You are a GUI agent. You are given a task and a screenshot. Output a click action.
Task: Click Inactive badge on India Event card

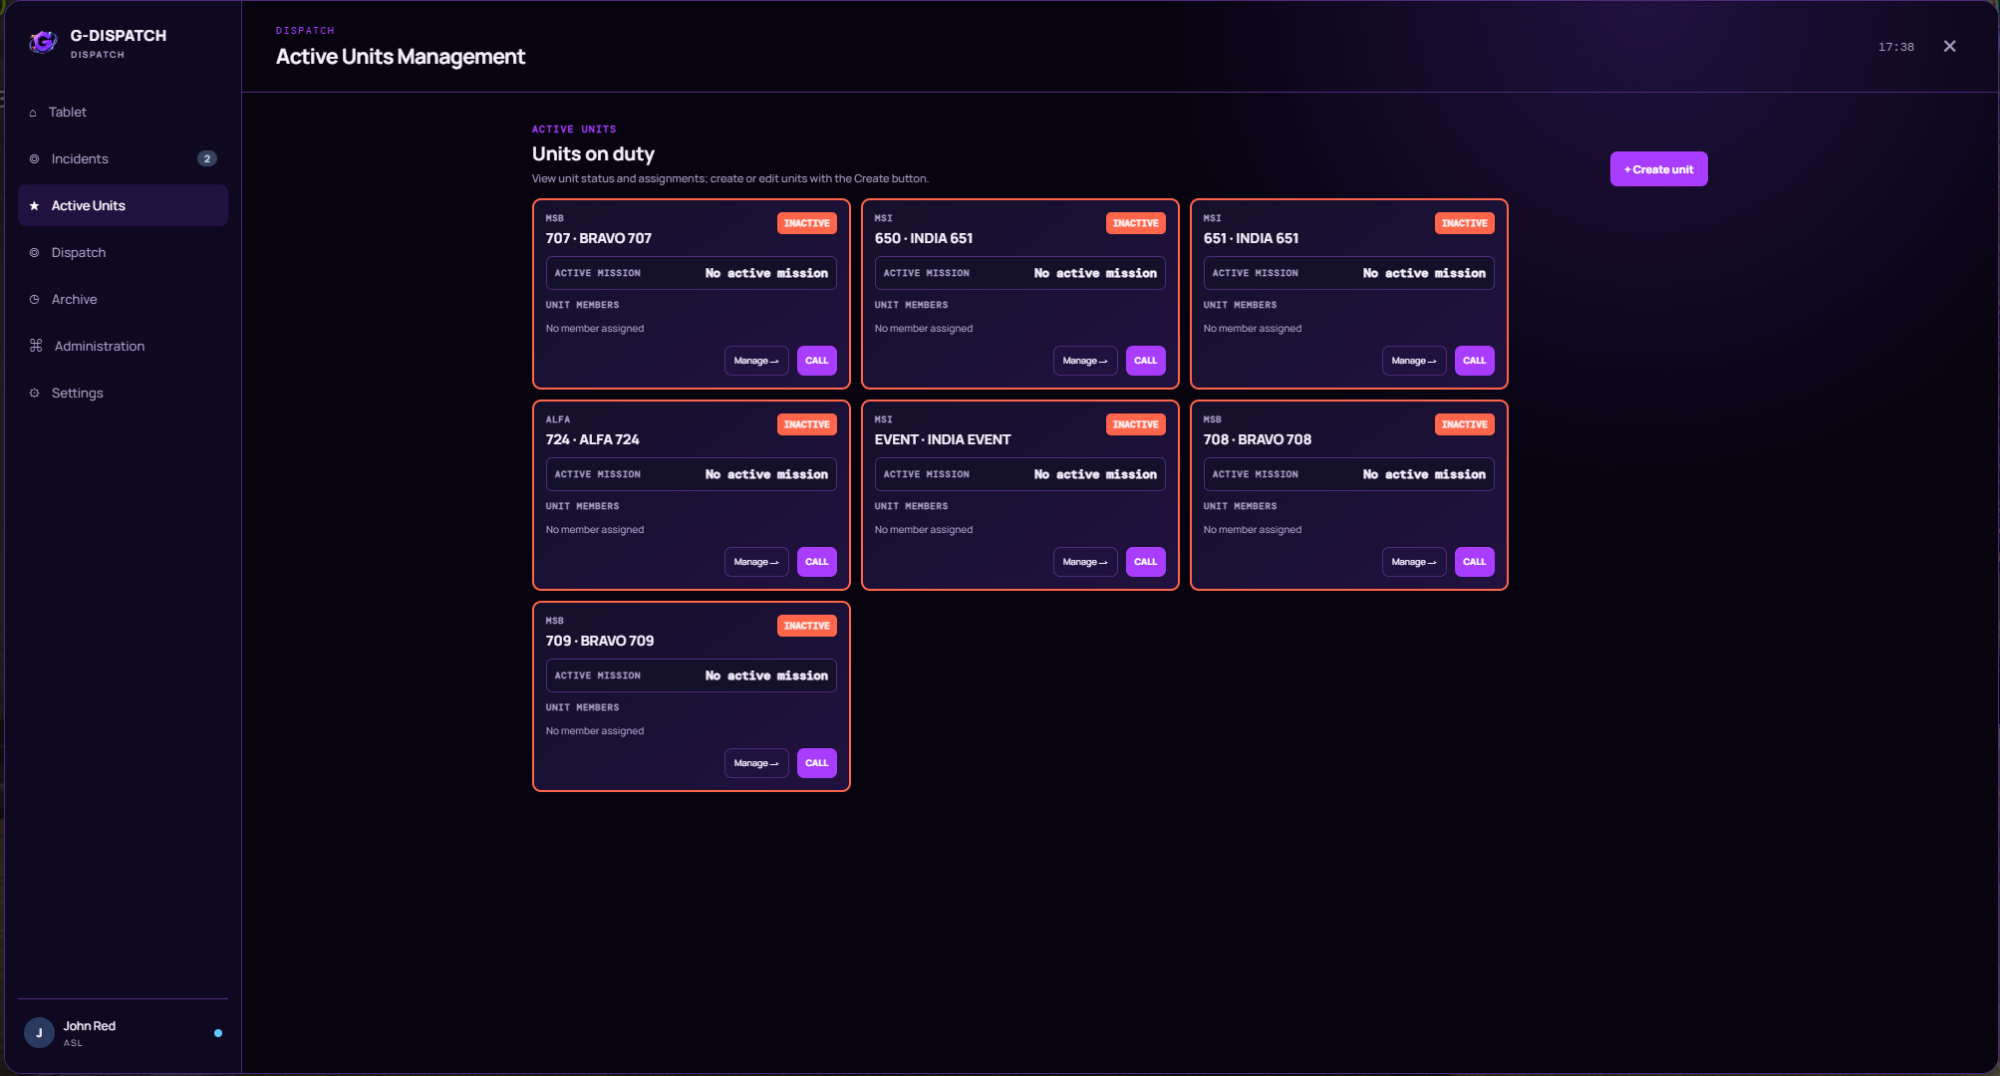click(1135, 424)
